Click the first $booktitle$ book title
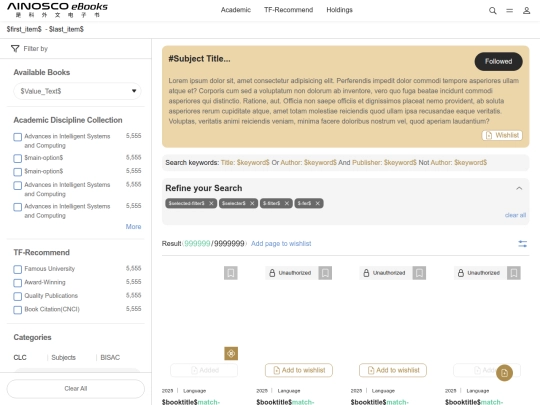The width and height of the screenshot is (540, 405). click(x=190, y=402)
